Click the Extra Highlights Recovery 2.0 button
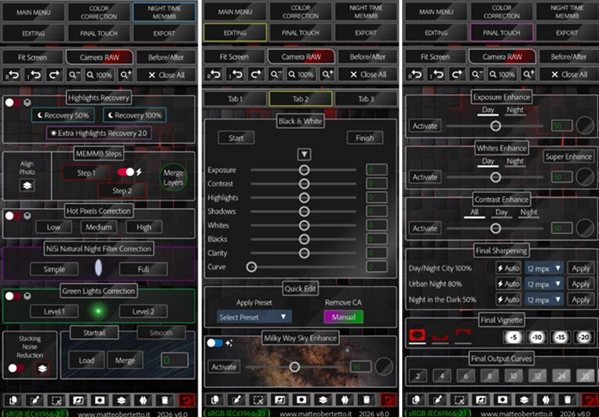 click(99, 133)
